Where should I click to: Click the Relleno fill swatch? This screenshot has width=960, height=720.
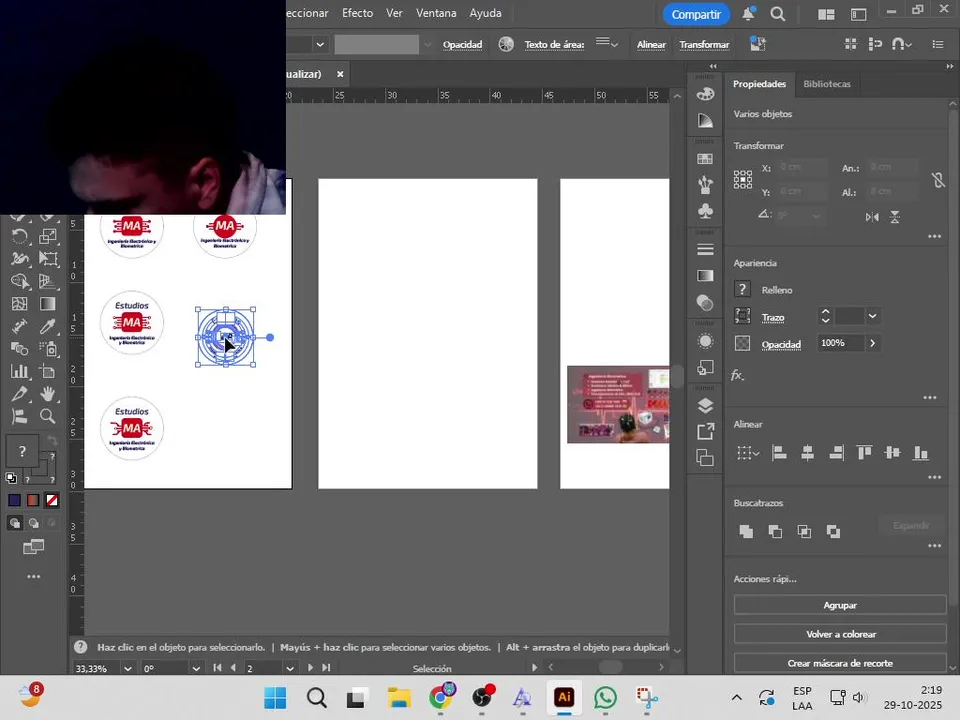click(x=742, y=289)
